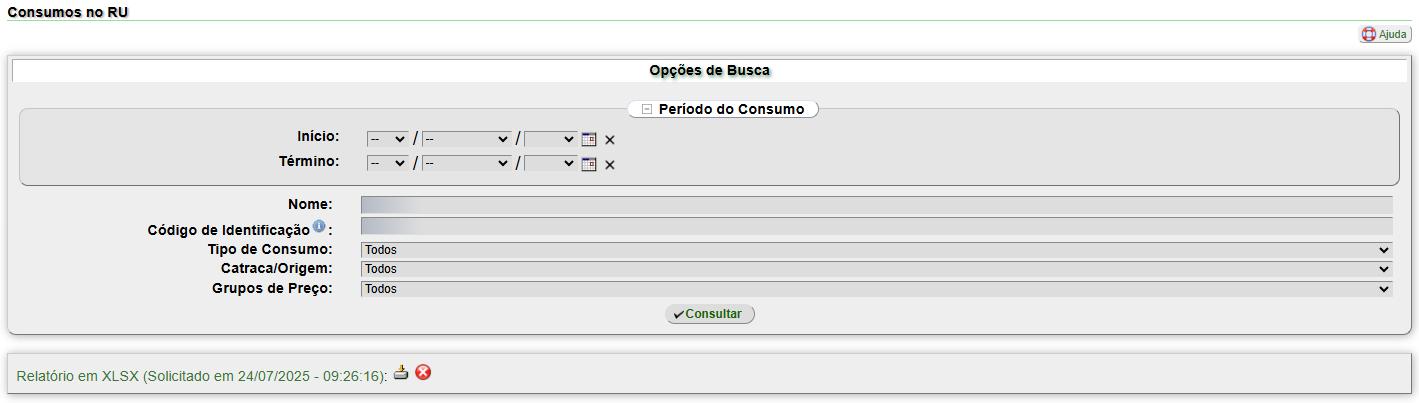Expand the Tipo de Consumo dropdown
The image size is (1419, 403).
(x=876, y=250)
